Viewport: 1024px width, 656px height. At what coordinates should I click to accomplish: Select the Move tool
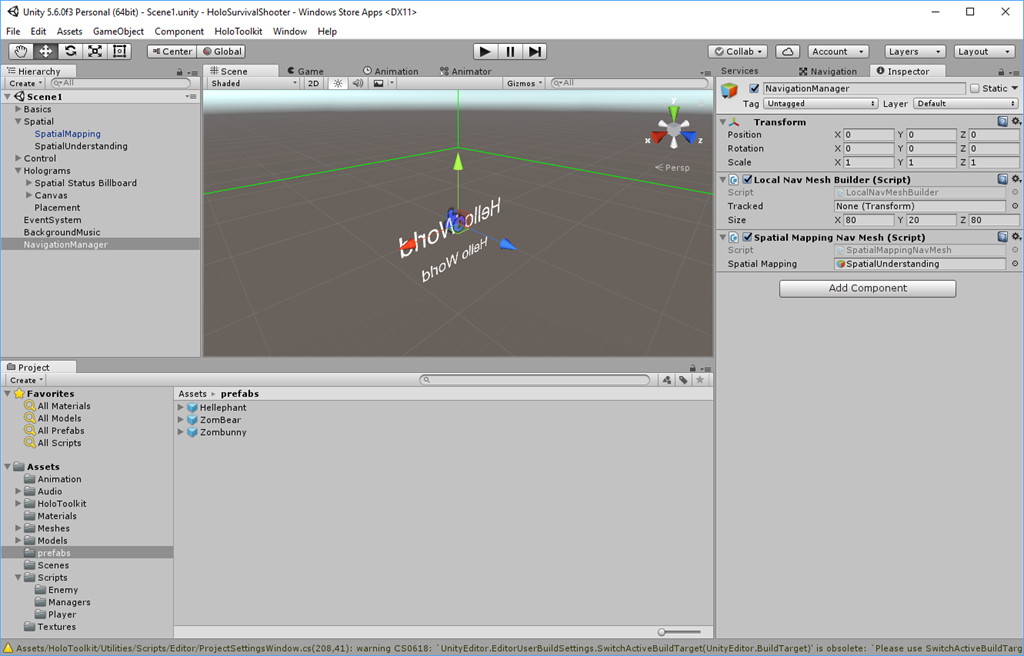tap(46, 52)
